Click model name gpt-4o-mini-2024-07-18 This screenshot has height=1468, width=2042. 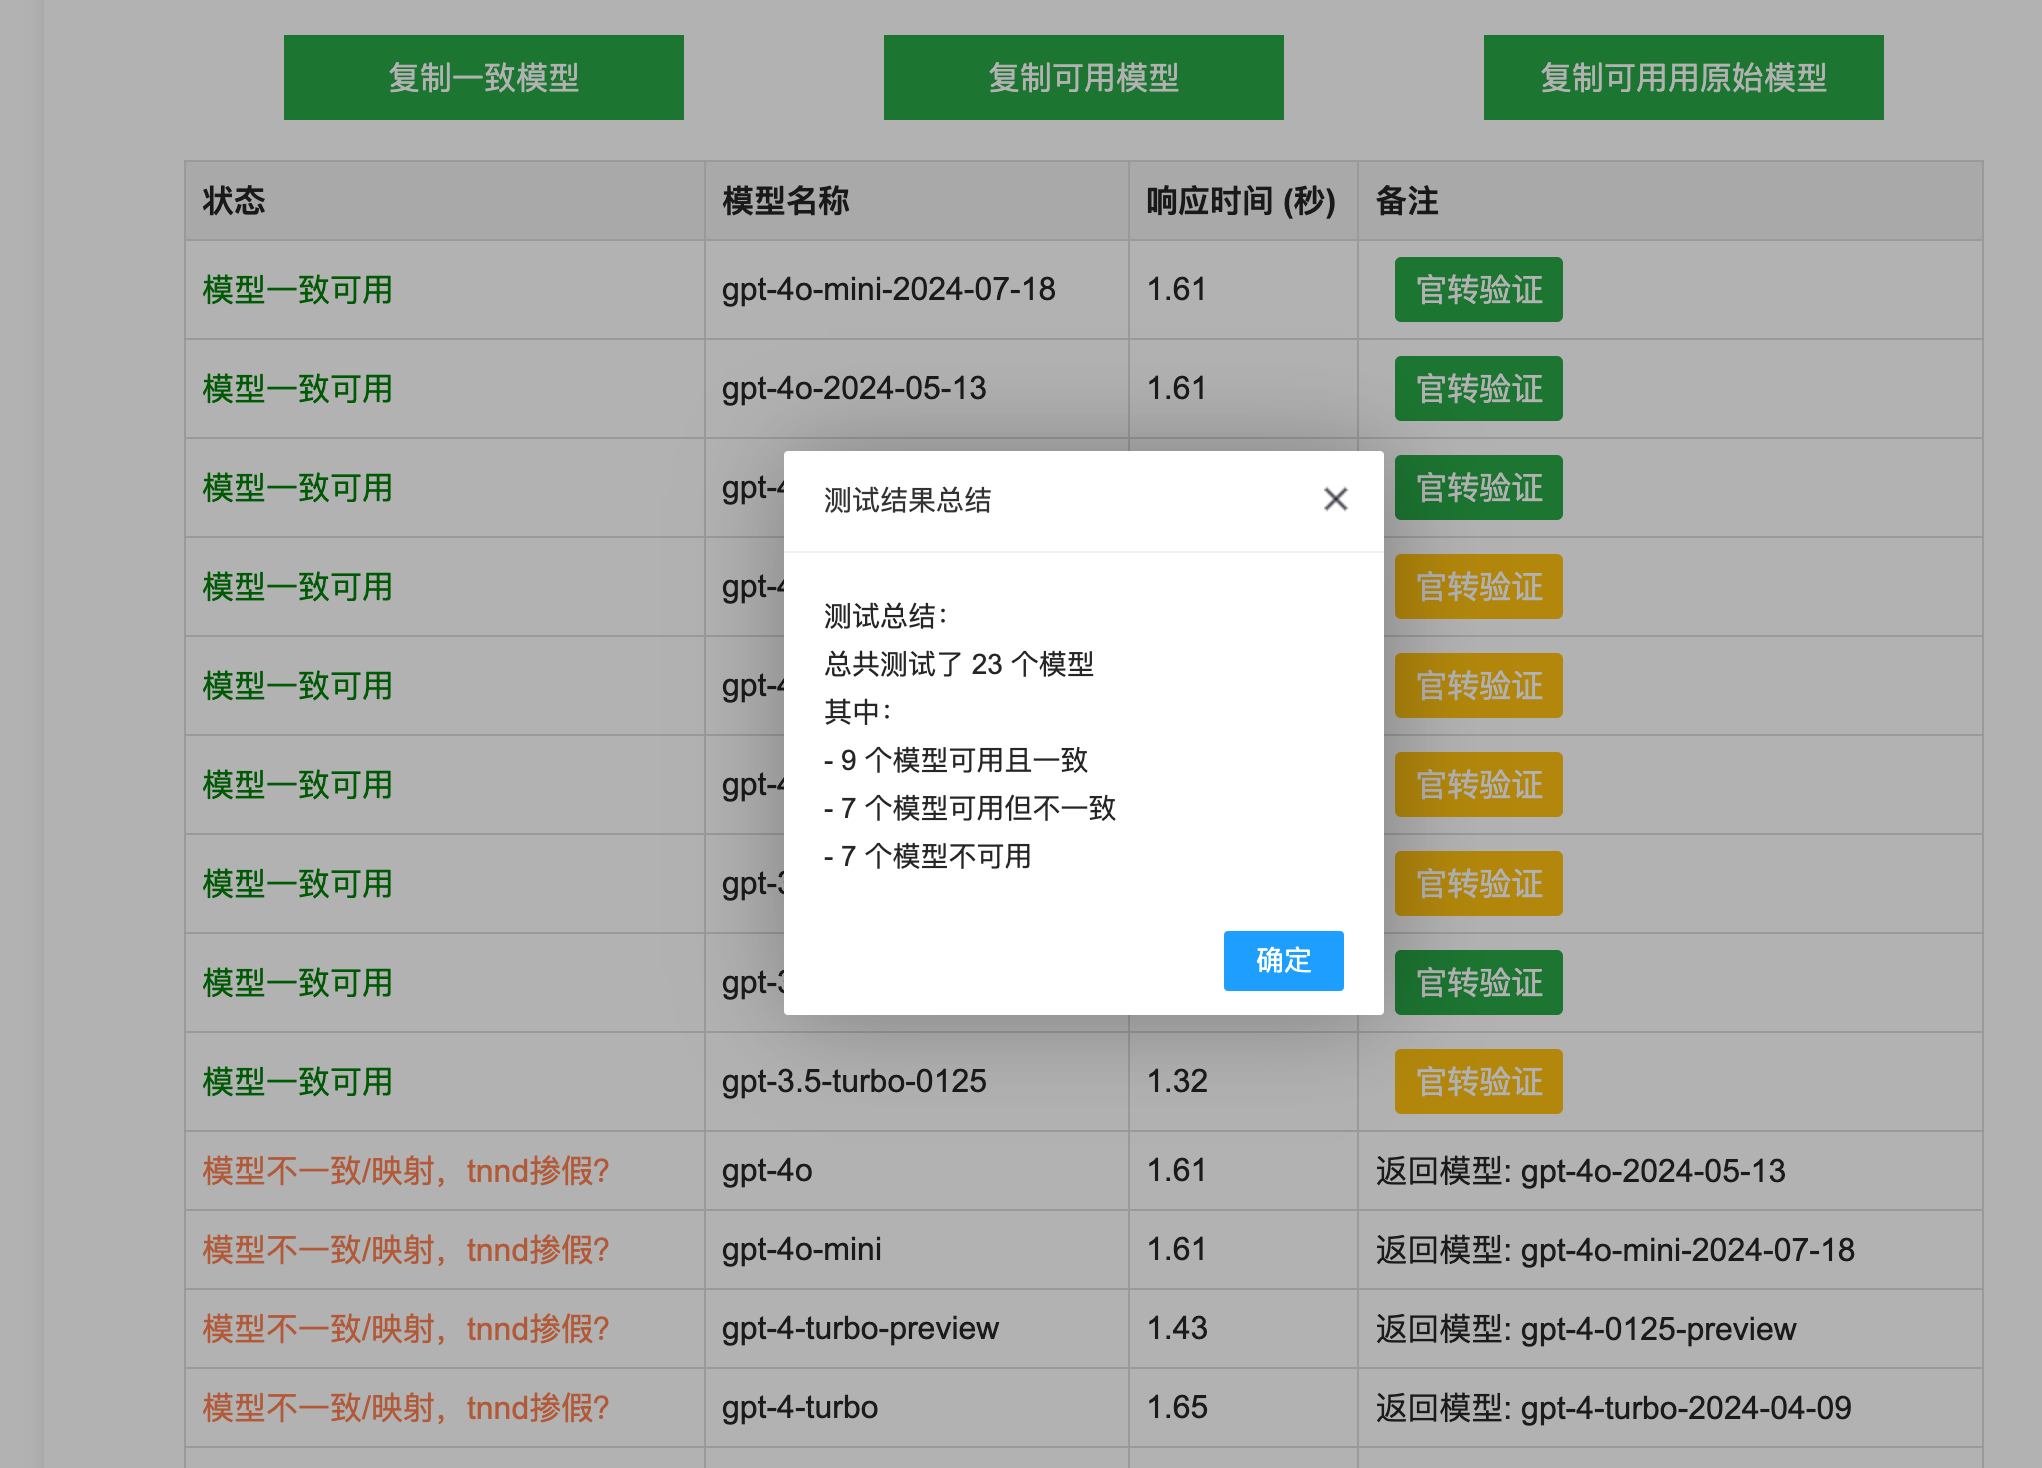[888, 290]
